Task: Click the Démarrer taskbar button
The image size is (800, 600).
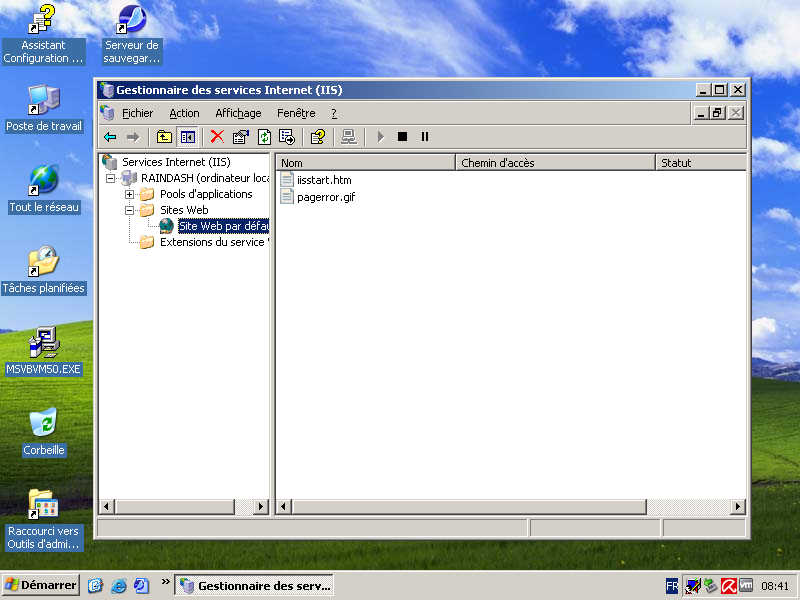Action: [x=40, y=584]
